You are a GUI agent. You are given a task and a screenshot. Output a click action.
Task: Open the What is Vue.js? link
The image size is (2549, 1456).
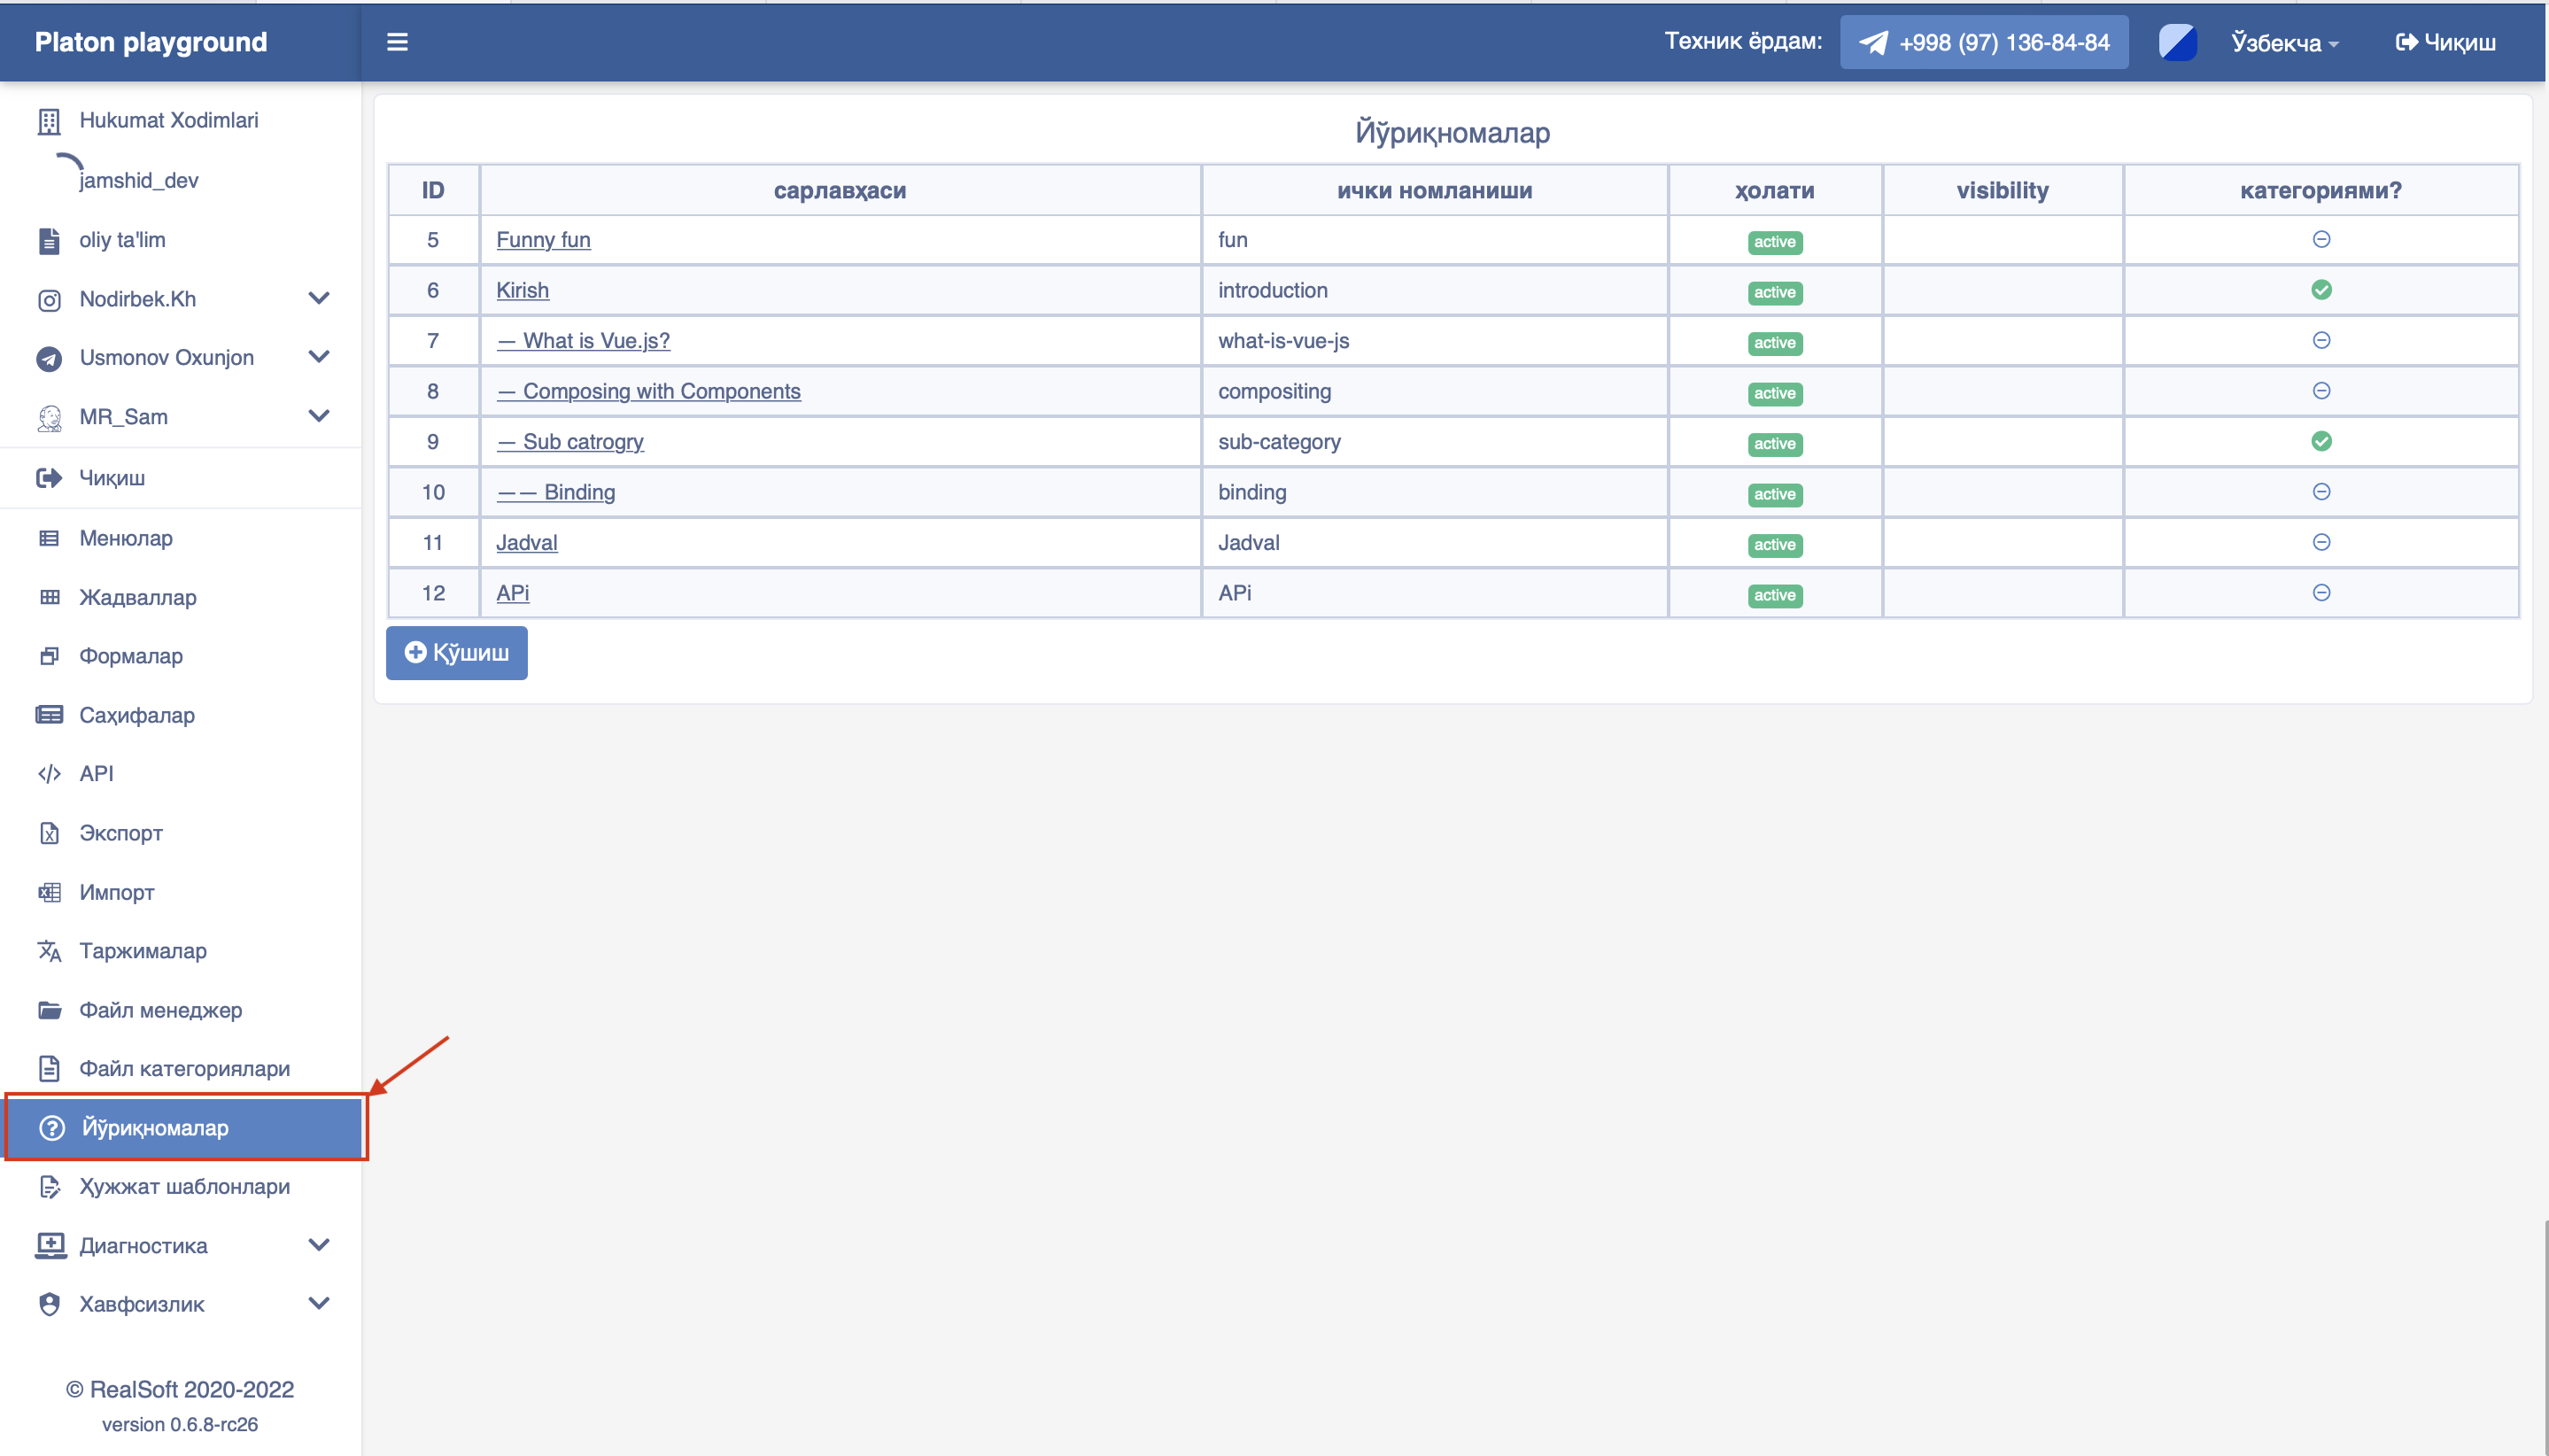click(x=583, y=341)
